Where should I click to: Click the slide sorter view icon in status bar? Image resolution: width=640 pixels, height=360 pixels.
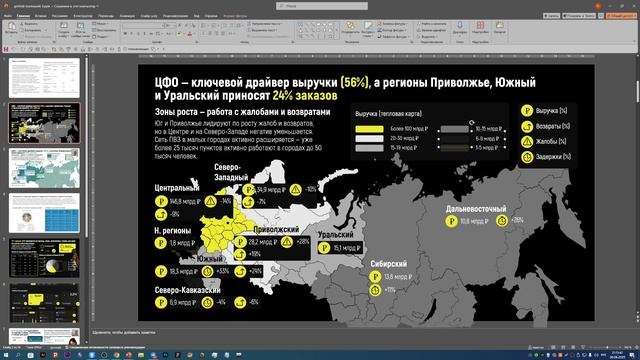point(563,347)
